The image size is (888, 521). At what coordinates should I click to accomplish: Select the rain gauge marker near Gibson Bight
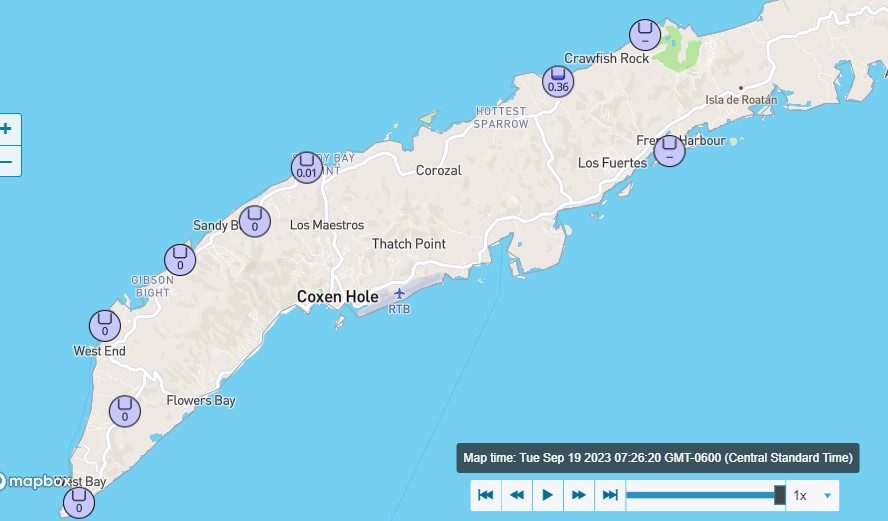tap(180, 260)
